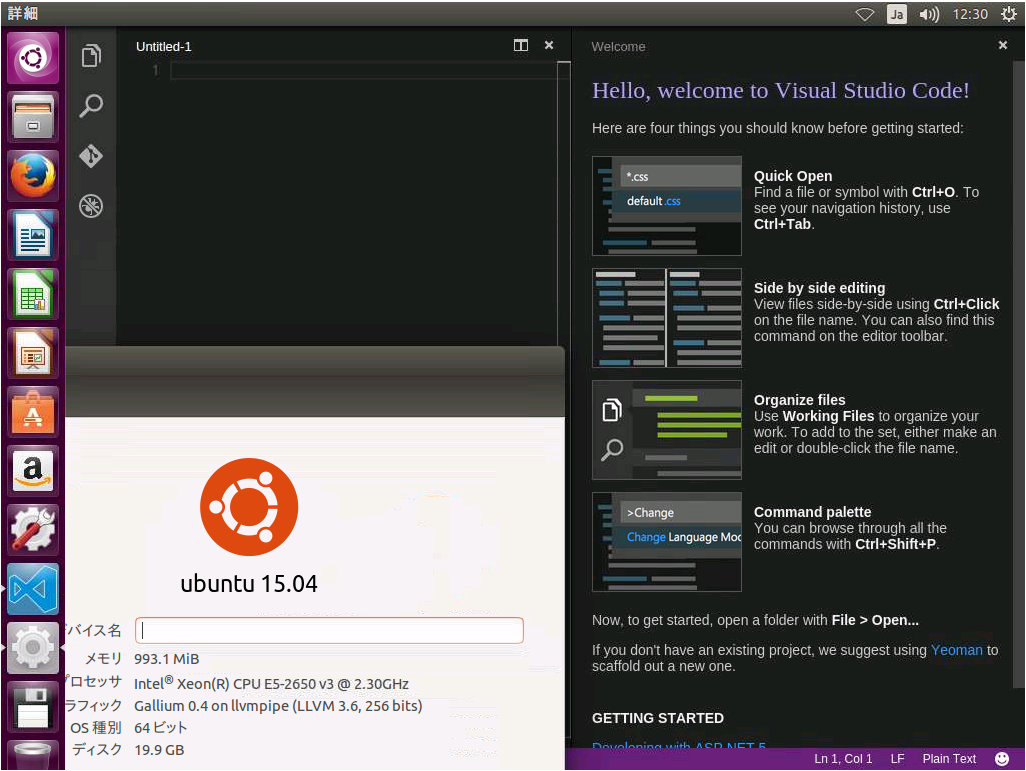Screen dimensions: 1026x771
Task: Open the Search panel in VS Code
Action: [x=91, y=106]
